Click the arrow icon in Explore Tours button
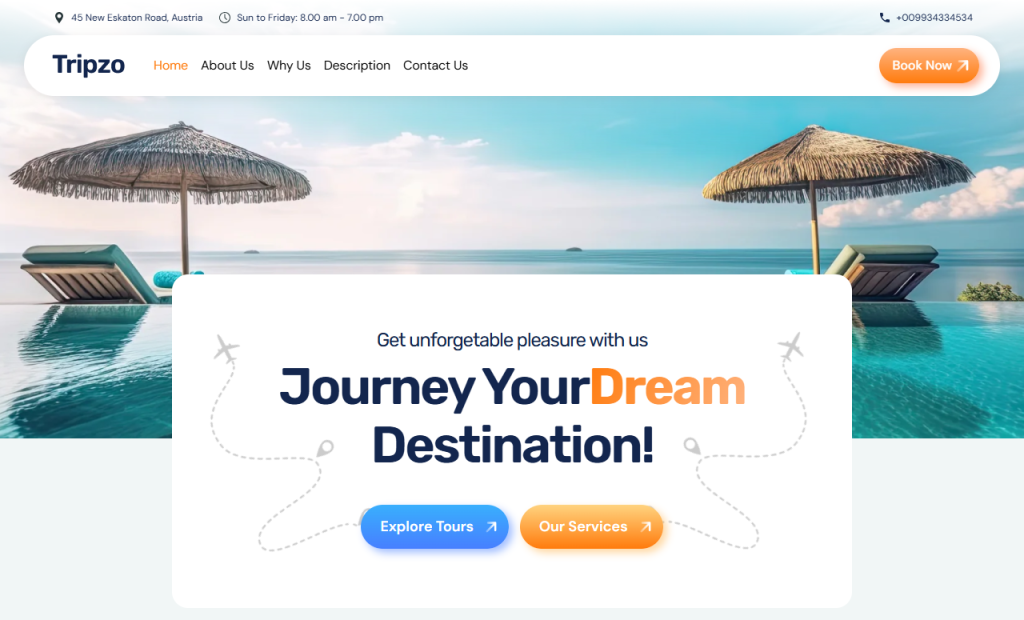Screen dimensions: 1024x620 492,527
